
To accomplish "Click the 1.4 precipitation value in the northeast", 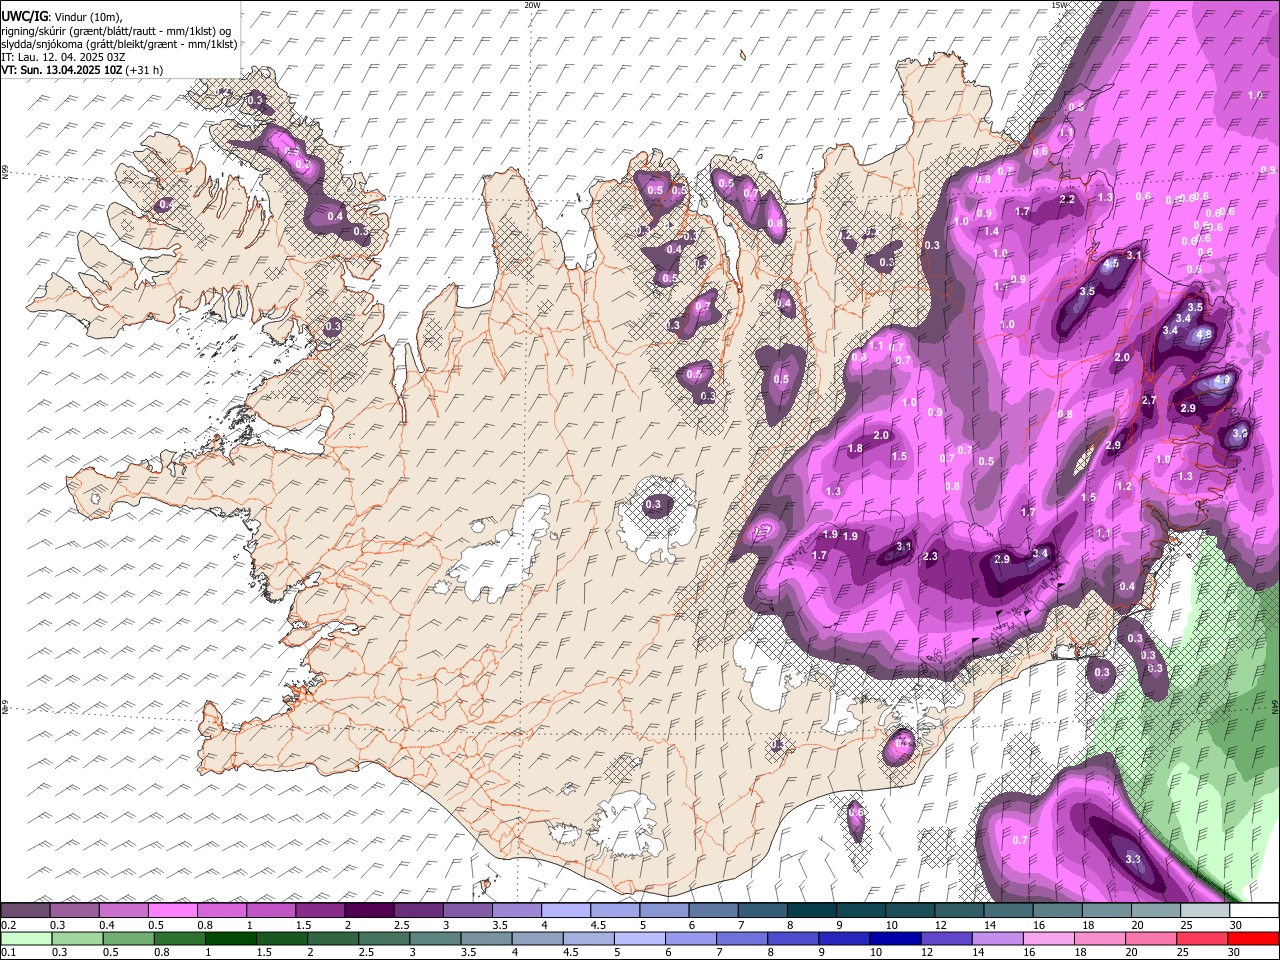I will click(x=992, y=231).
